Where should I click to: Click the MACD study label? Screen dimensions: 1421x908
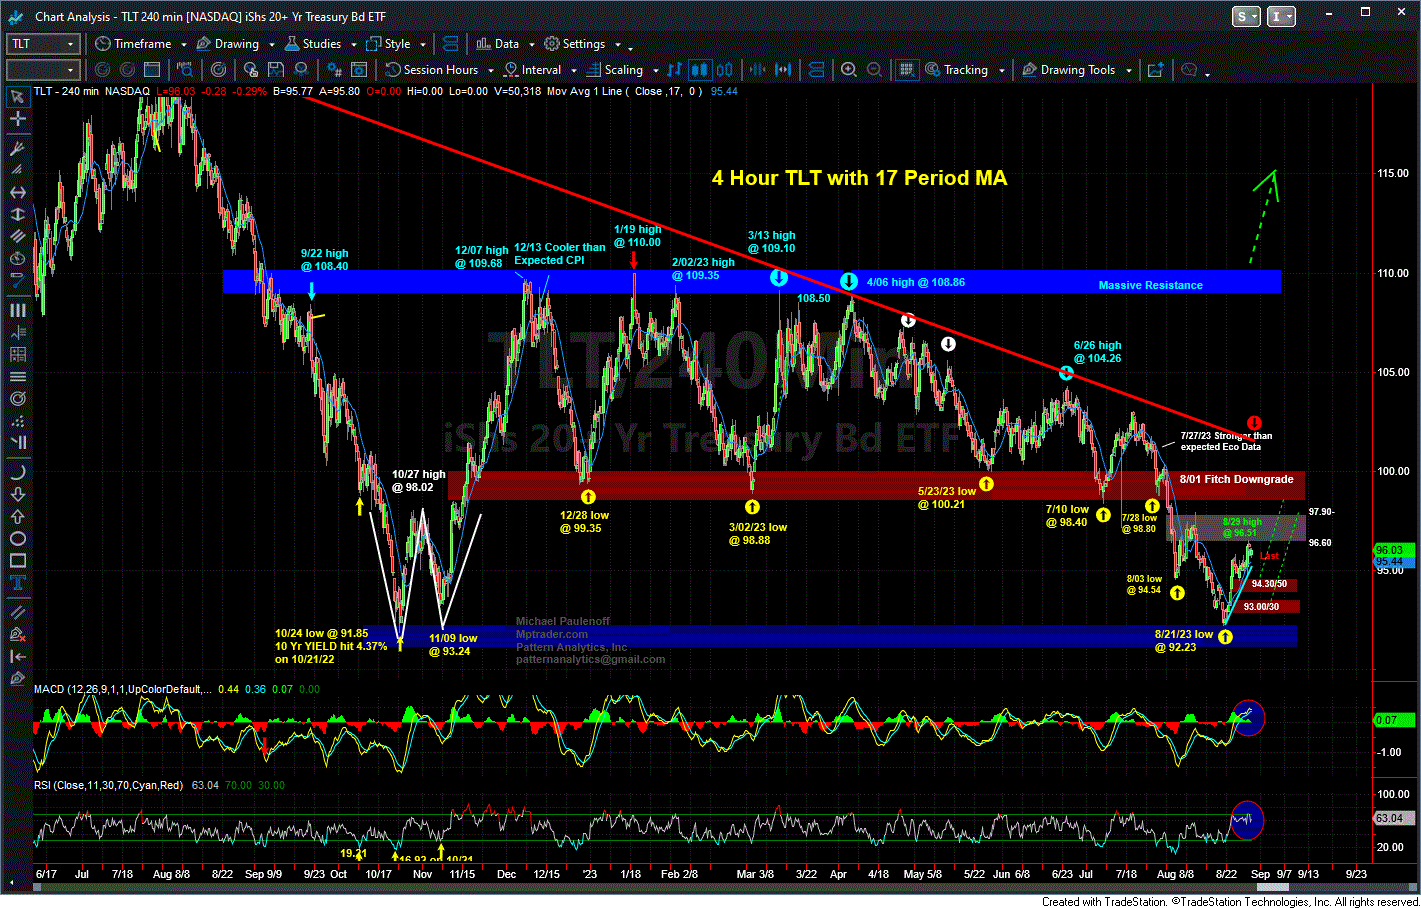click(122, 689)
